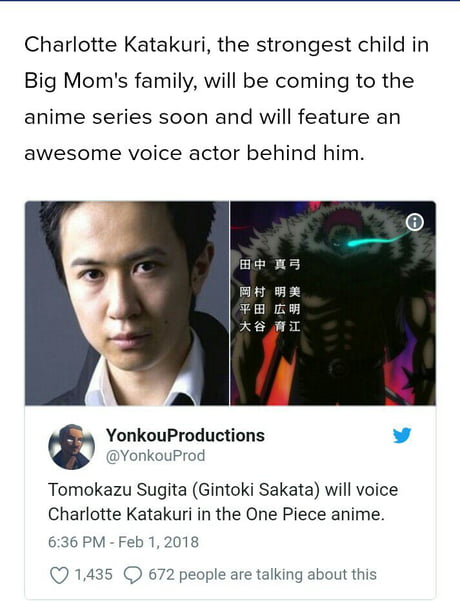The image size is (460, 601).
Task: Like the tweet via heart icon
Action: coord(59,575)
